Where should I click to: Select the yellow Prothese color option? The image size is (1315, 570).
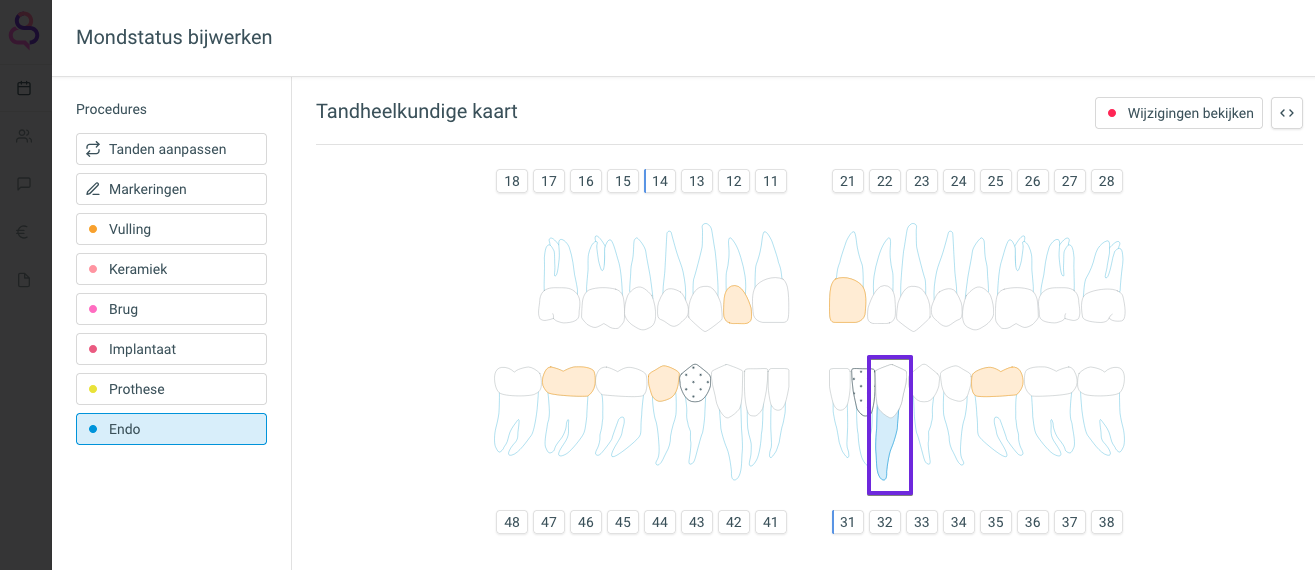pyautogui.click(x=171, y=389)
